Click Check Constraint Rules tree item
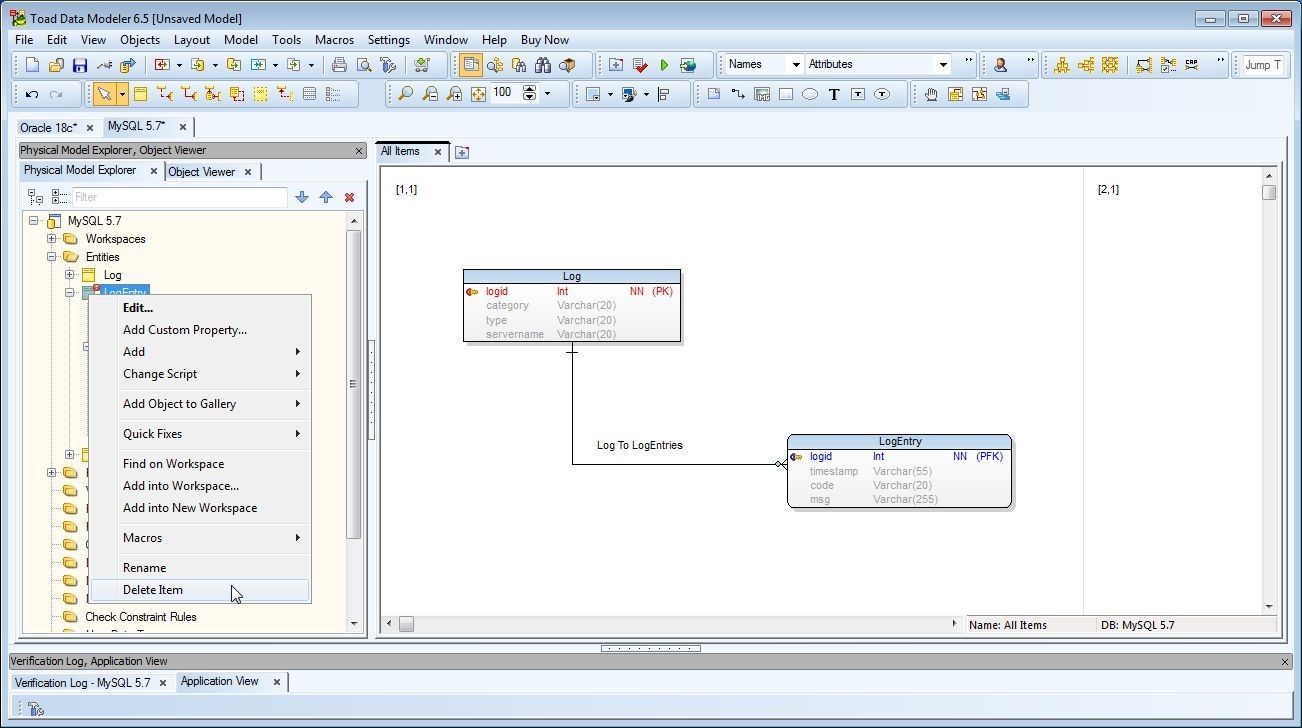Screen dimensions: 1302x728 141,617
